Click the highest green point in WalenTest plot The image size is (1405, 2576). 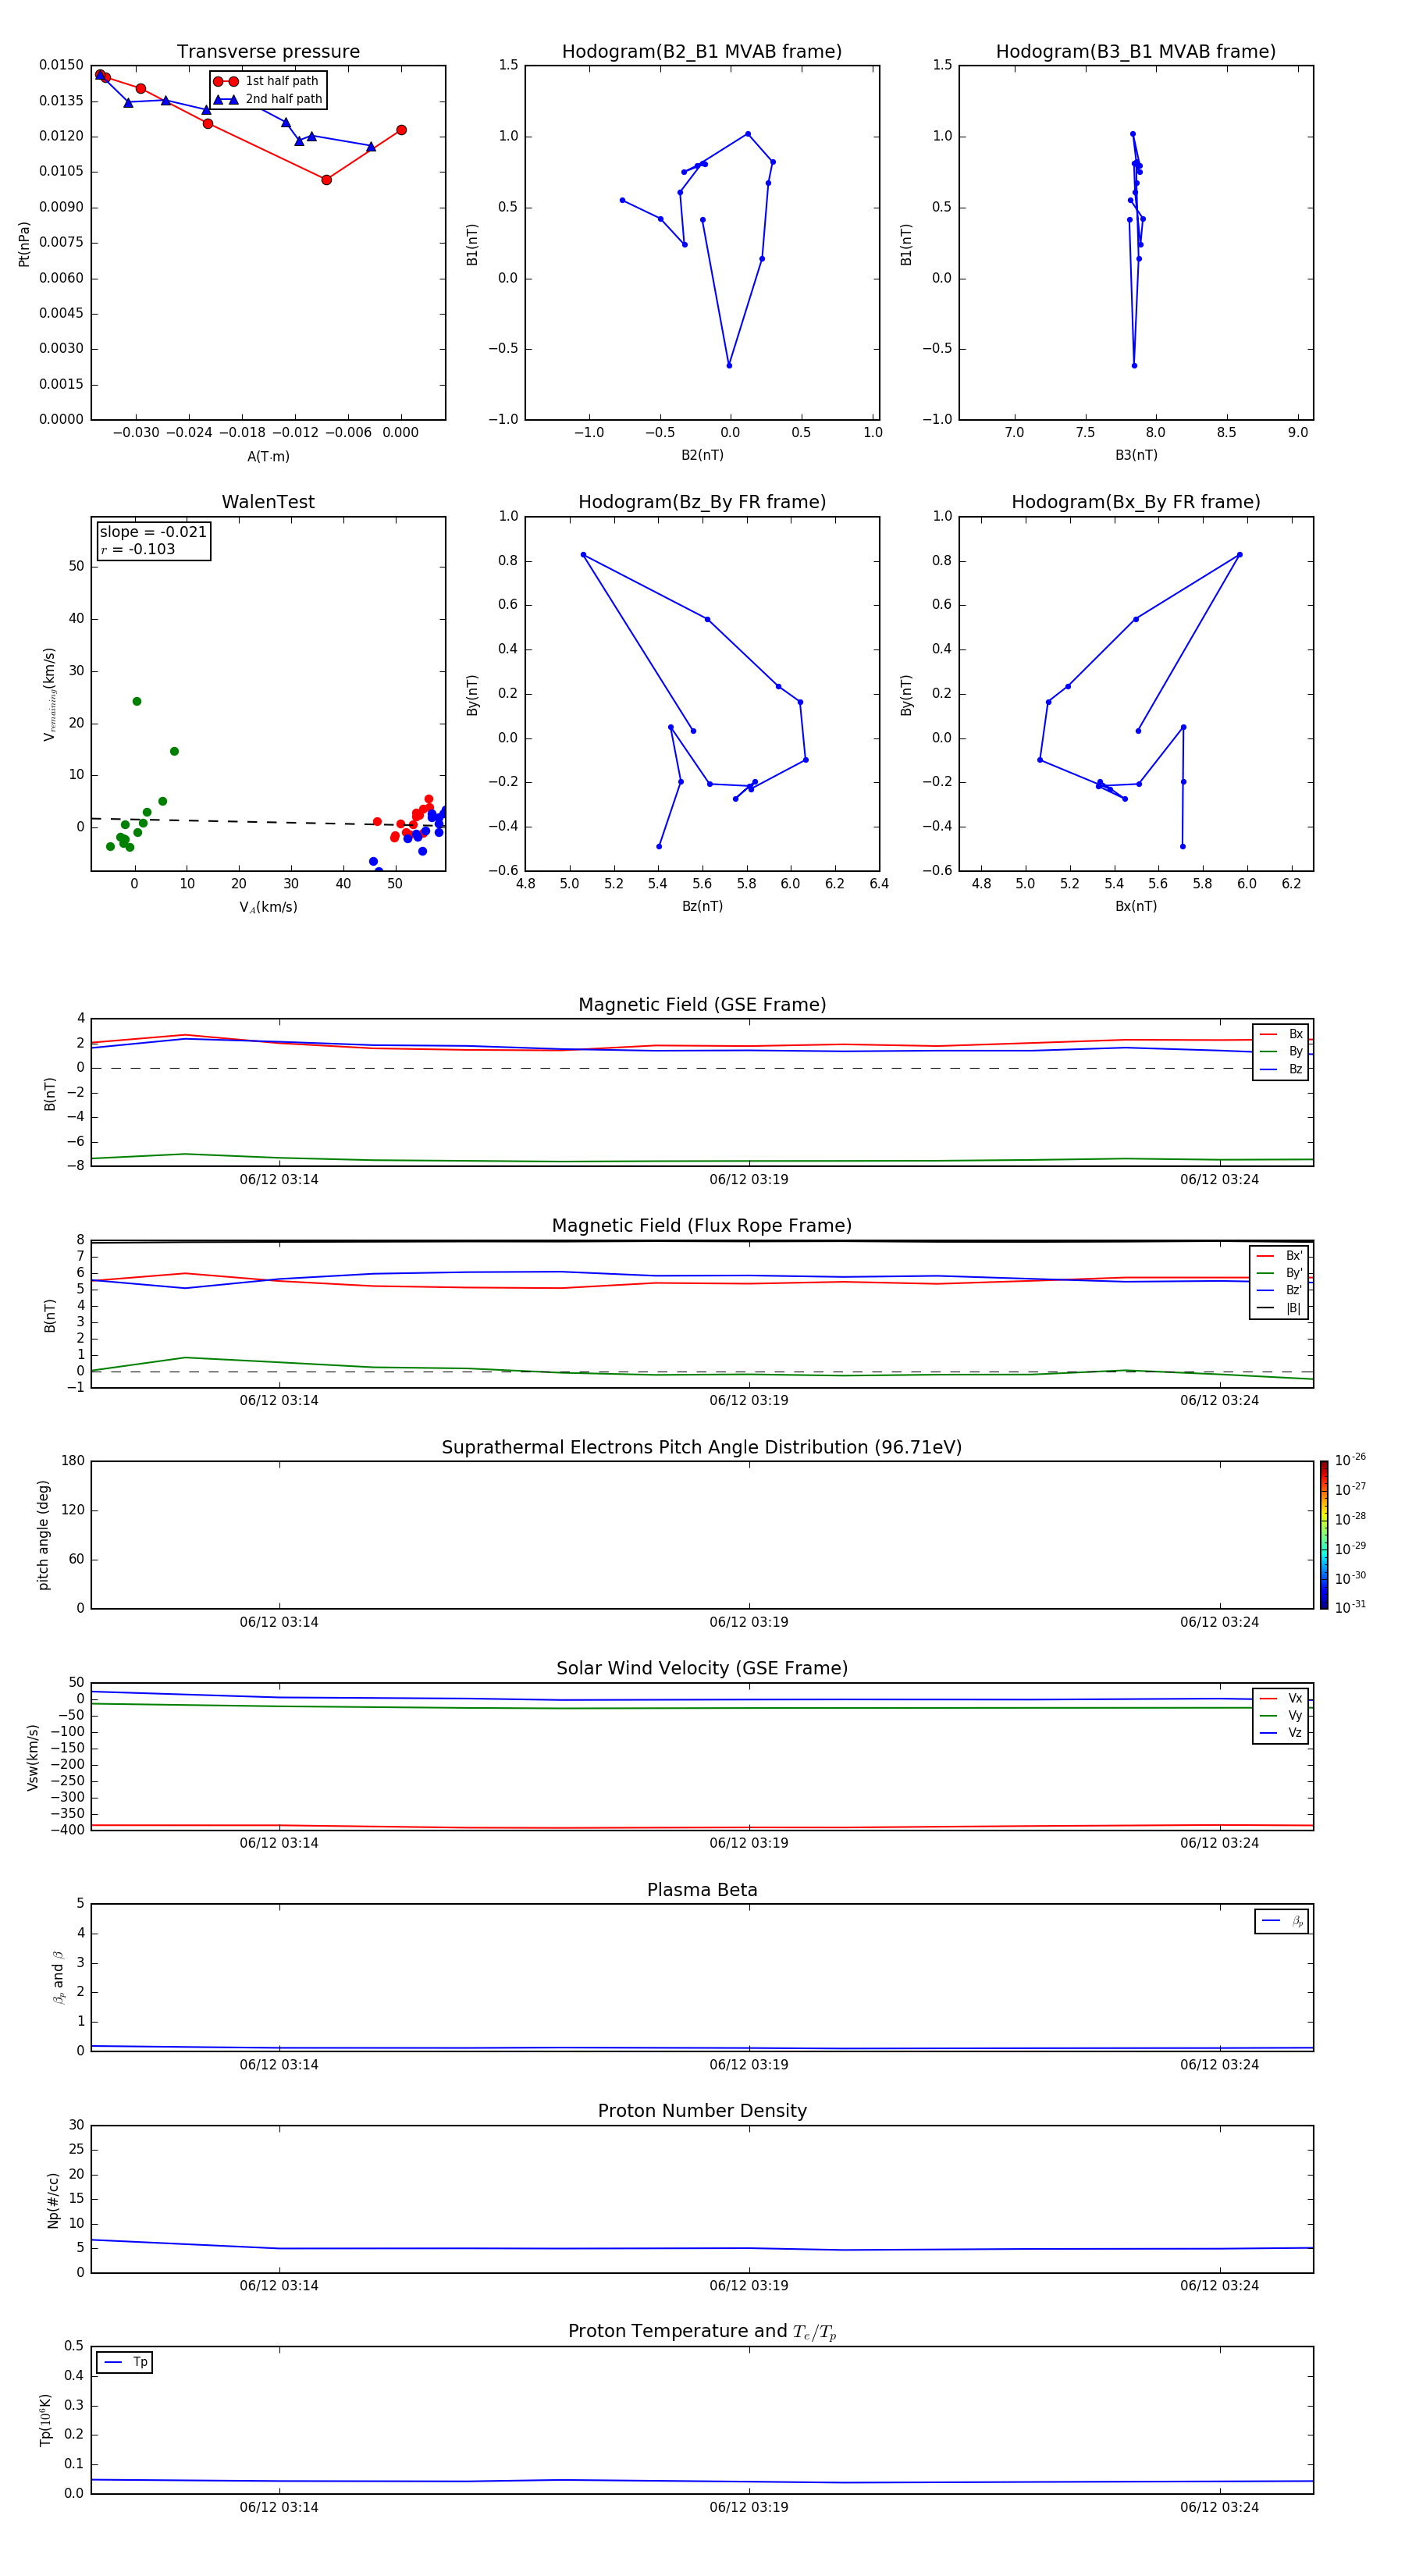point(137,701)
